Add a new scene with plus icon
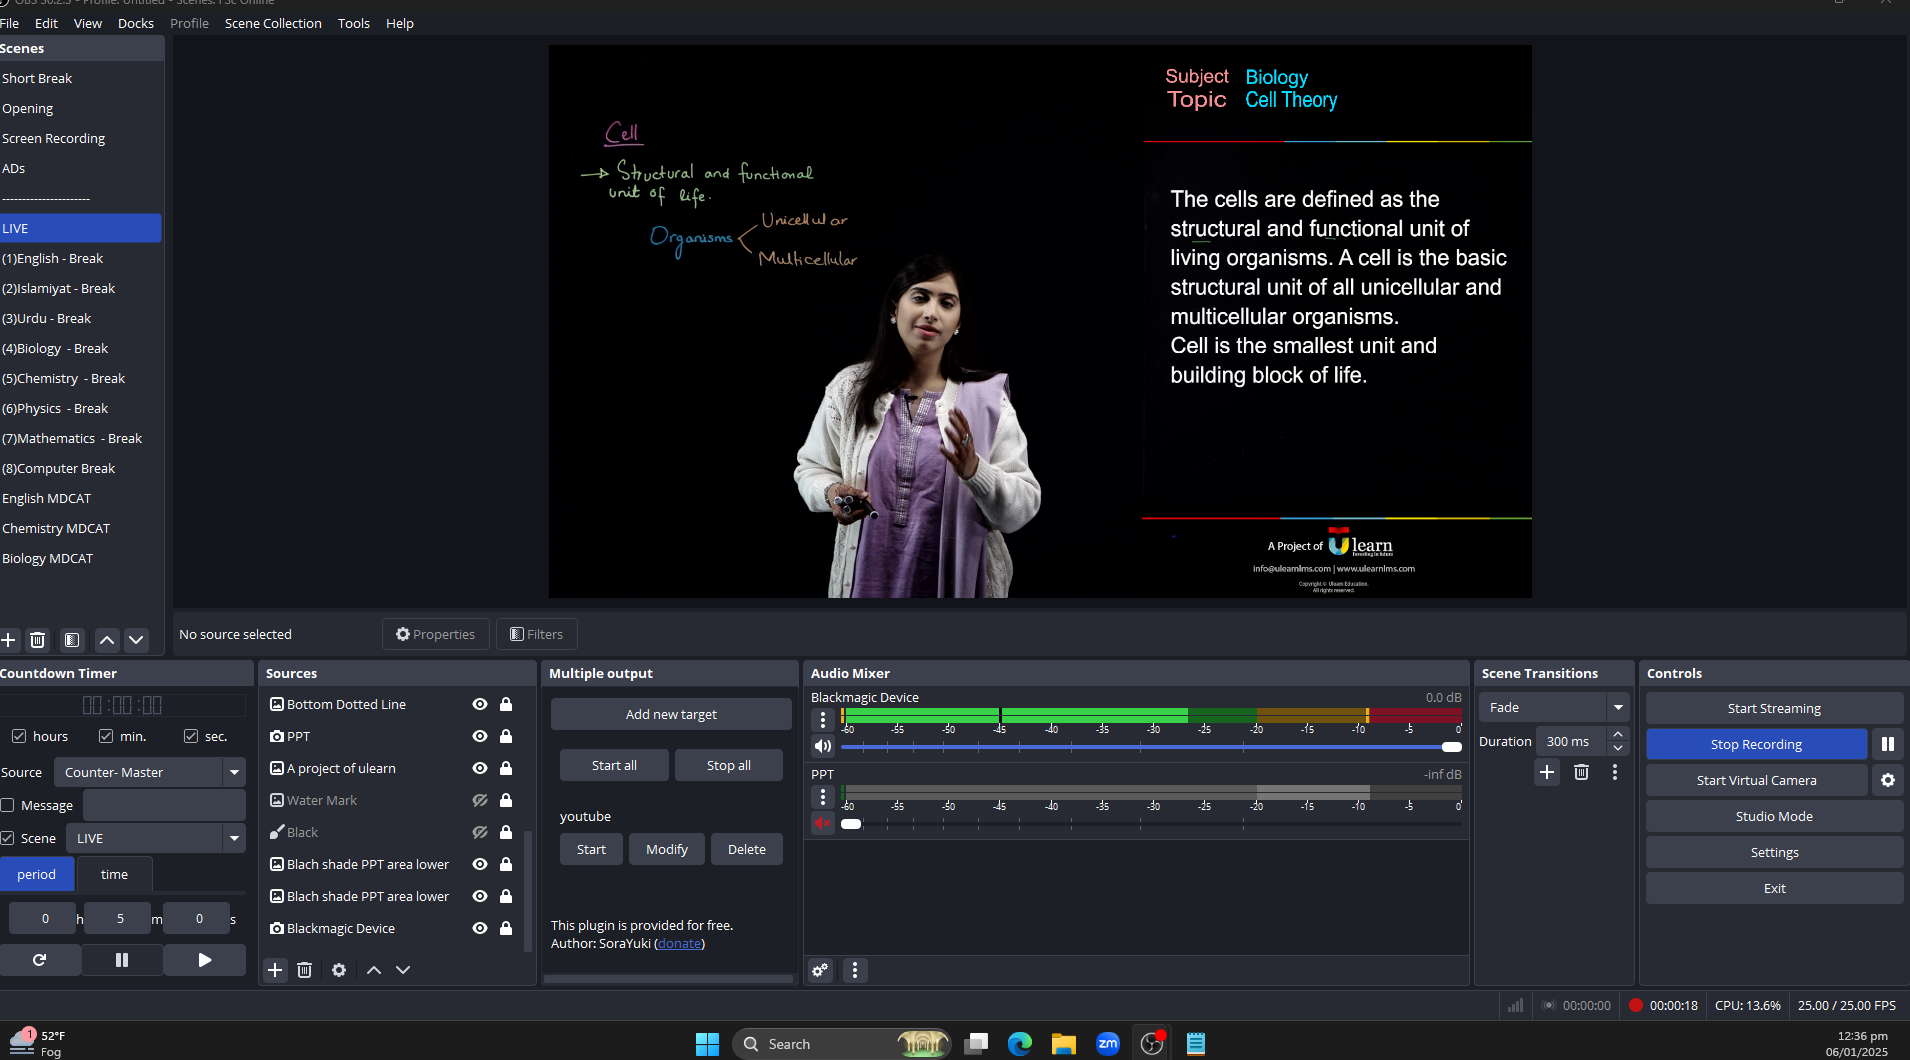1910x1060 pixels. point(9,640)
